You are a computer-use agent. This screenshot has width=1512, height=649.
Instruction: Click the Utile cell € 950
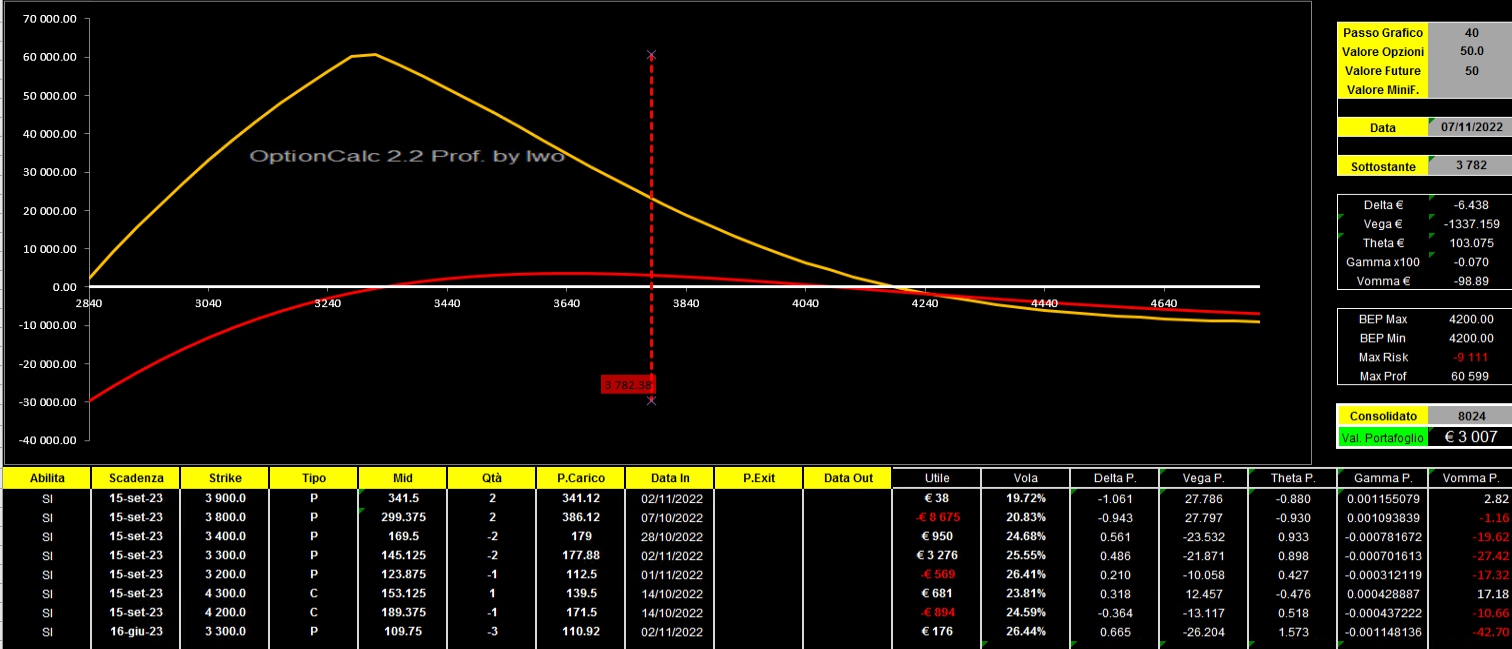(x=936, y=536)
